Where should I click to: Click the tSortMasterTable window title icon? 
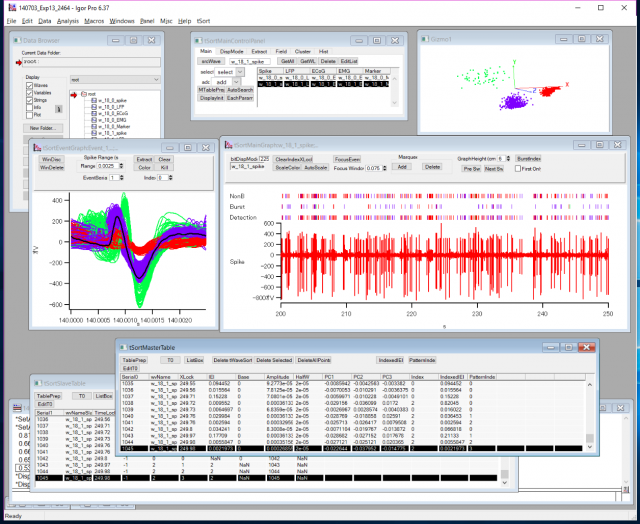pos(123,345)
